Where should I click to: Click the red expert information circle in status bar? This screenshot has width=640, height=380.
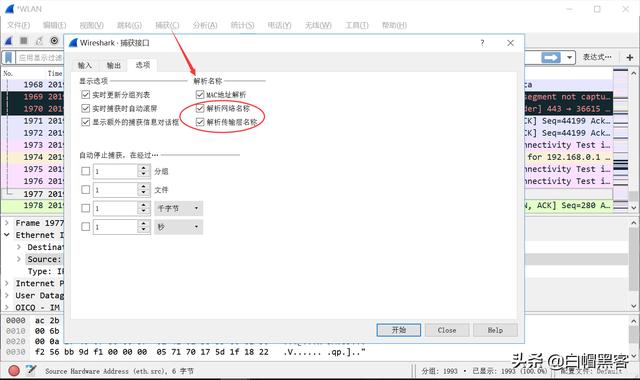pyautogui.click(x=14, y=370)
